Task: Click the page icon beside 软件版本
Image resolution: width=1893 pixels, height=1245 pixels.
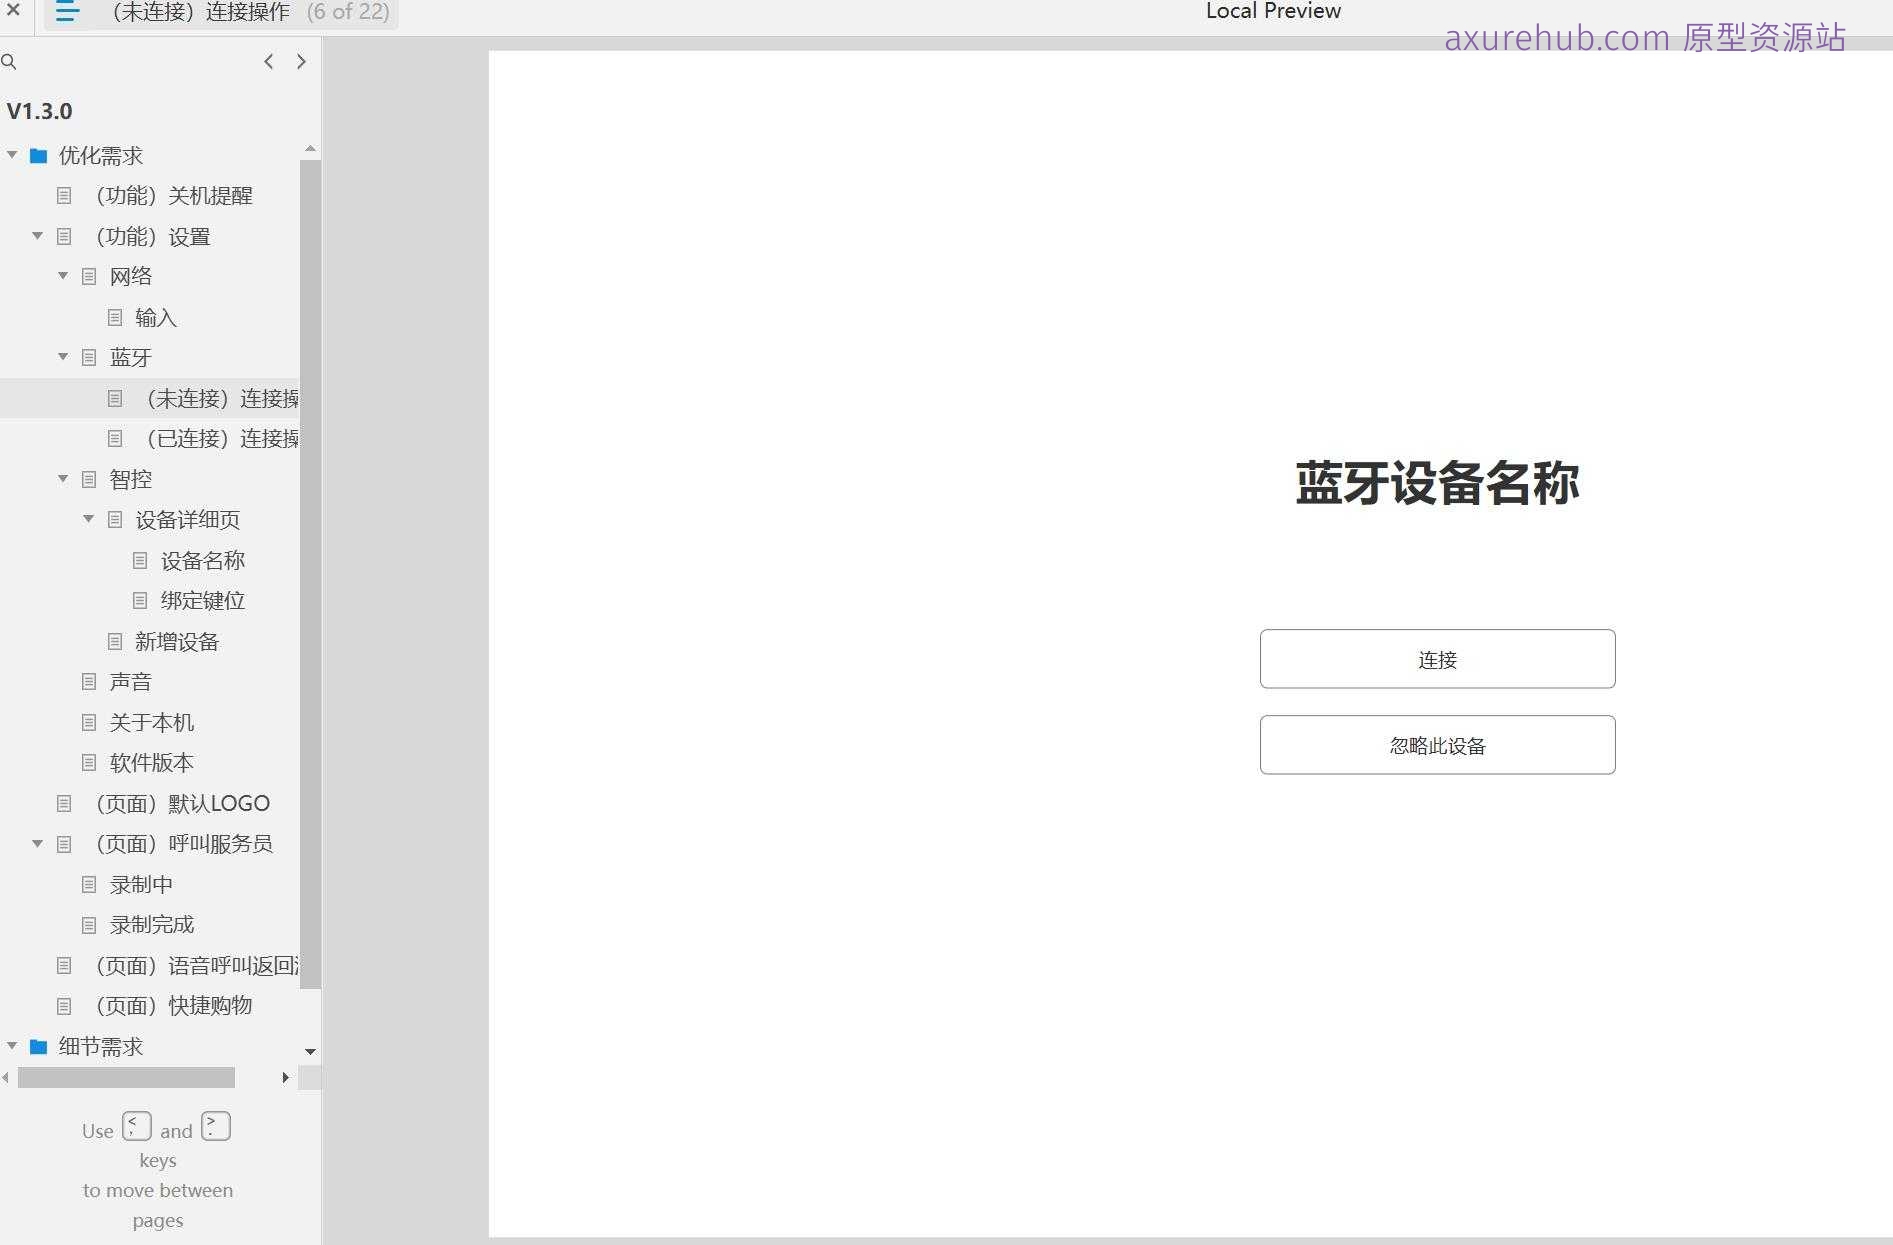Action: 89,762
